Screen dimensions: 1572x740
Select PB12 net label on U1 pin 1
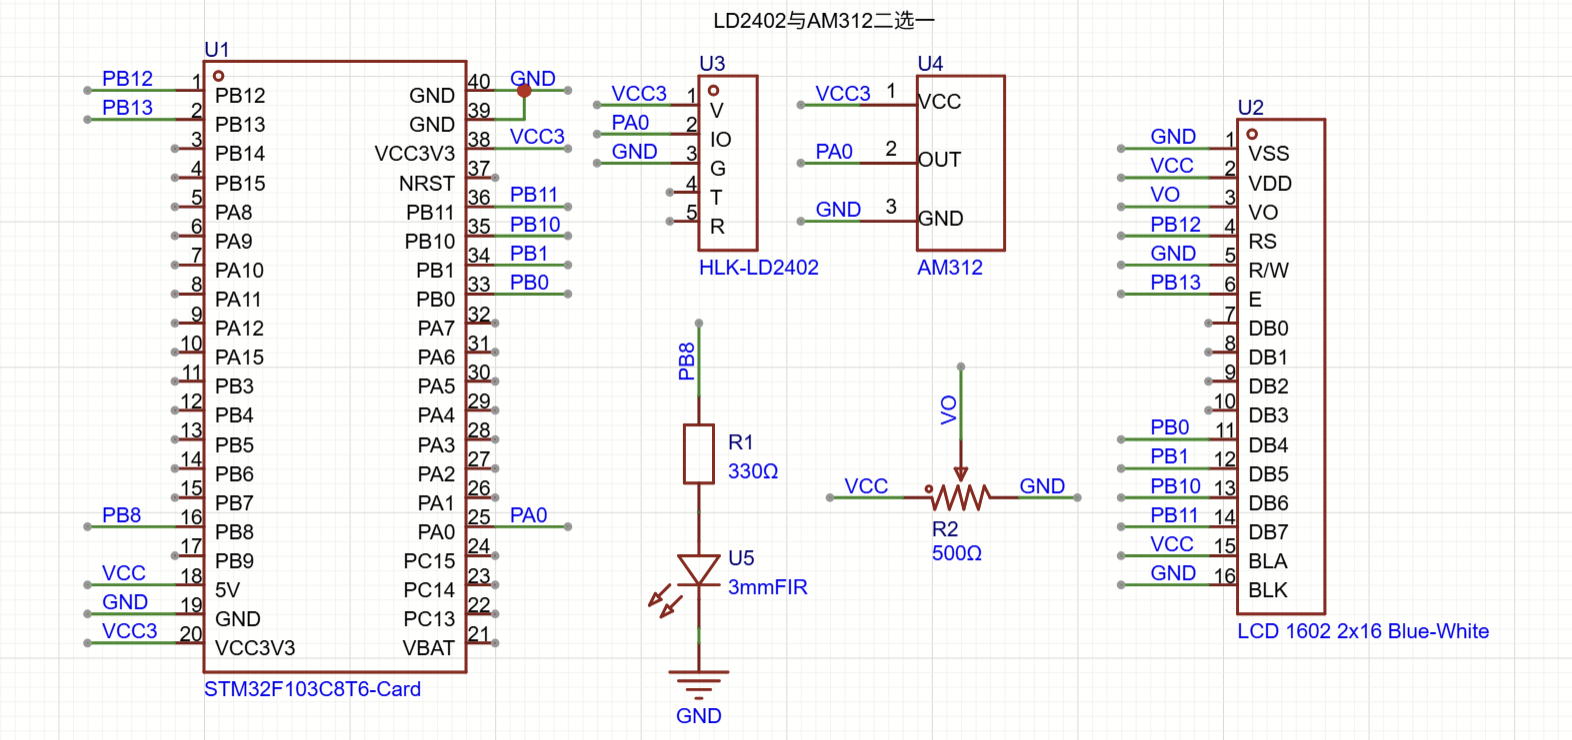(x=127, y=78)
